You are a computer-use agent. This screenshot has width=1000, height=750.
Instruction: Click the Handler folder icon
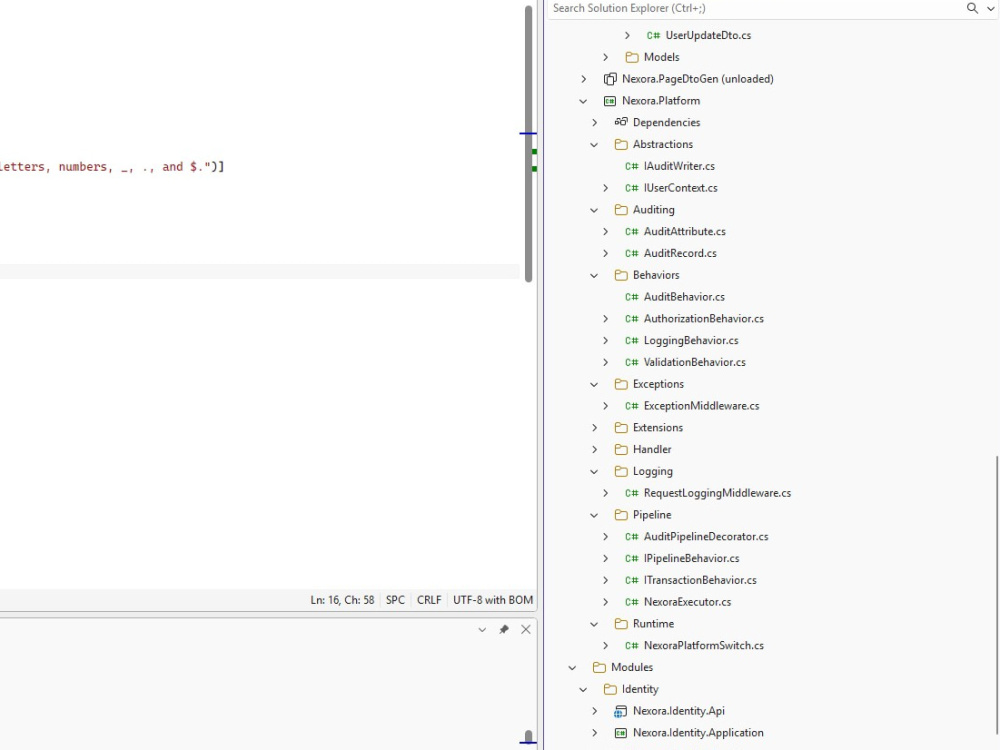click(621, 450)
